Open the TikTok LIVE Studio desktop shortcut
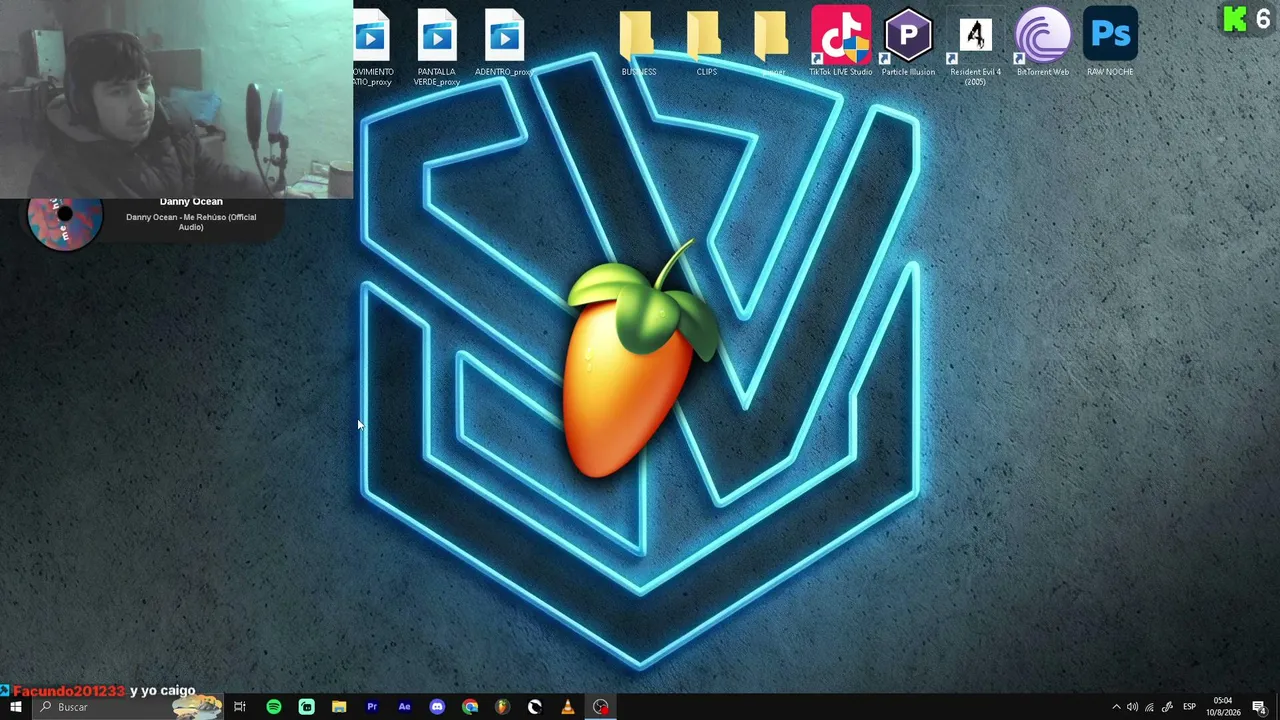 [x=840, y=41]
